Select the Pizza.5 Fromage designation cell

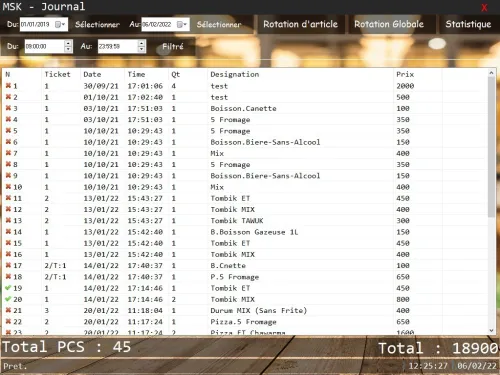pyautogui.click(x=243, y=322)
